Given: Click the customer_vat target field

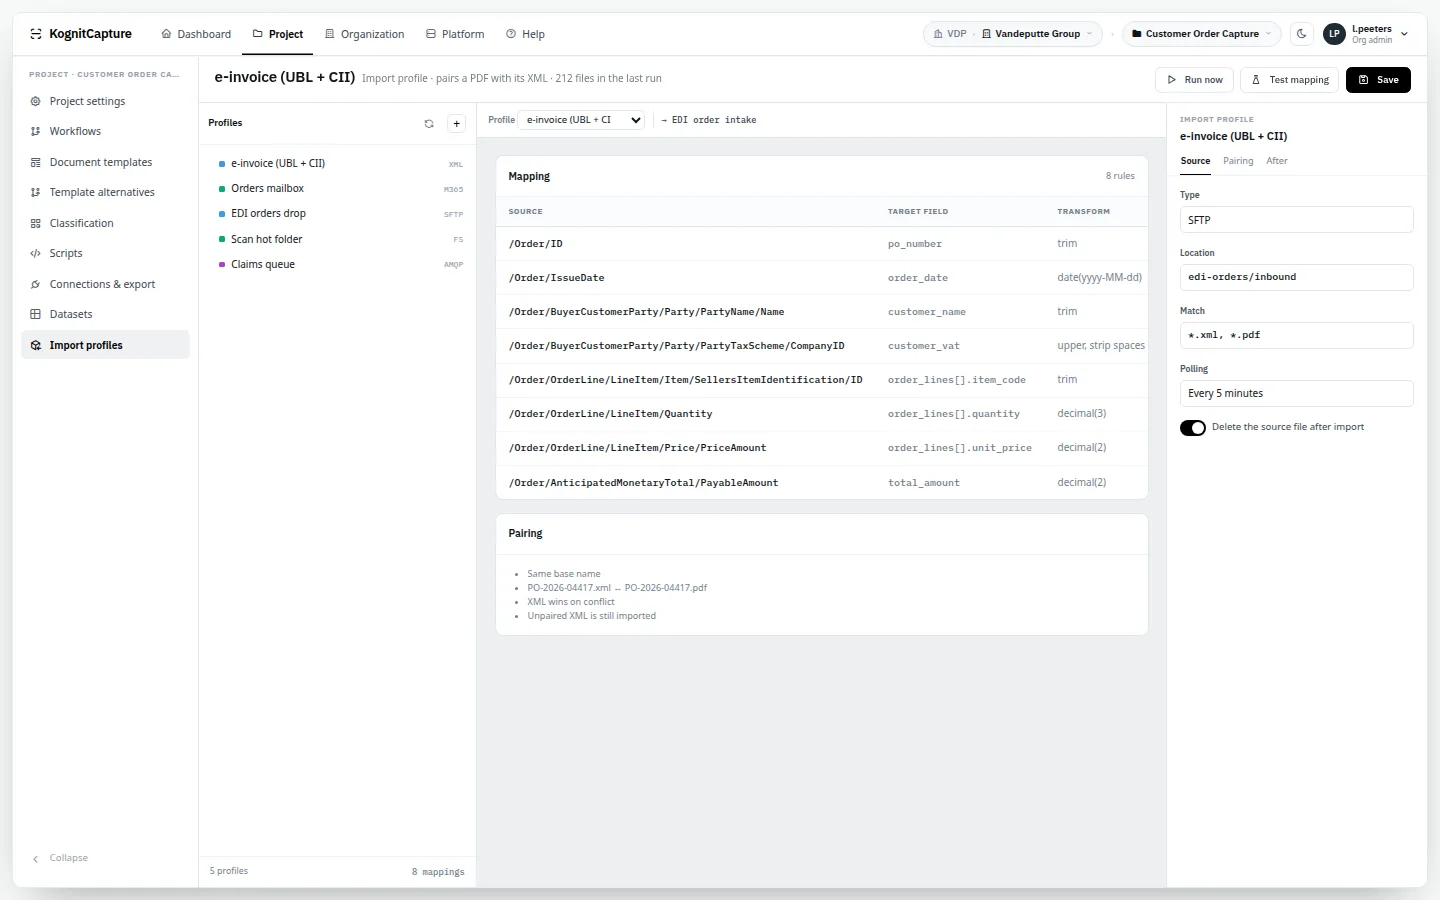Looking at the screenshot, I should pyautogui.click(x=924, y=346).
